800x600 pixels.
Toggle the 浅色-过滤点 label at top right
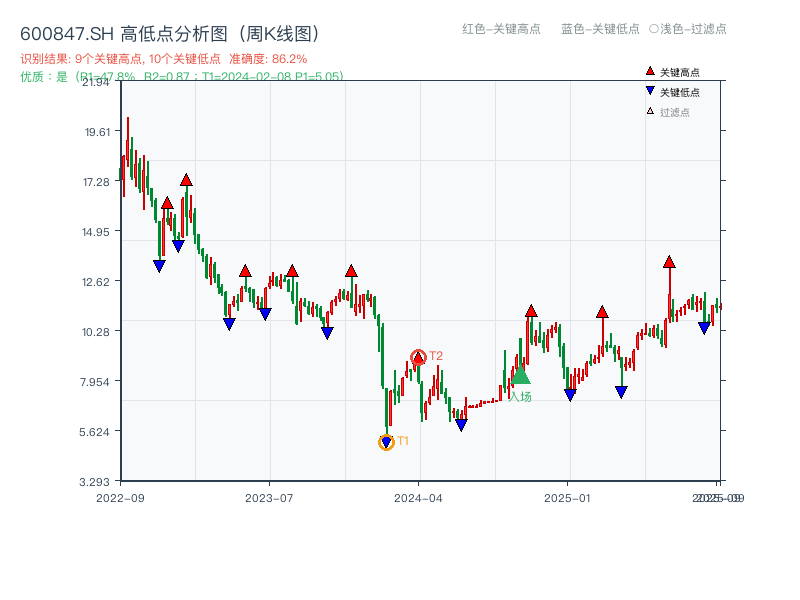690,30
